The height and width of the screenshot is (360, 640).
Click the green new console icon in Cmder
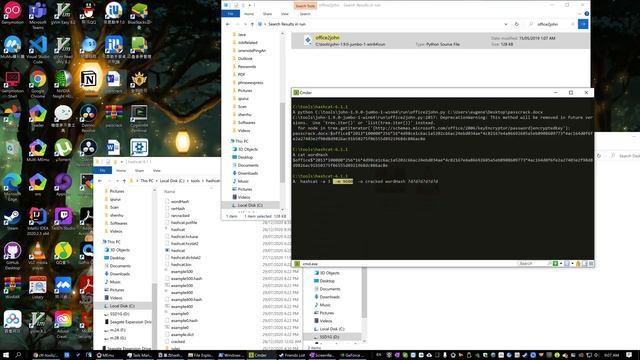coord(555,264)
